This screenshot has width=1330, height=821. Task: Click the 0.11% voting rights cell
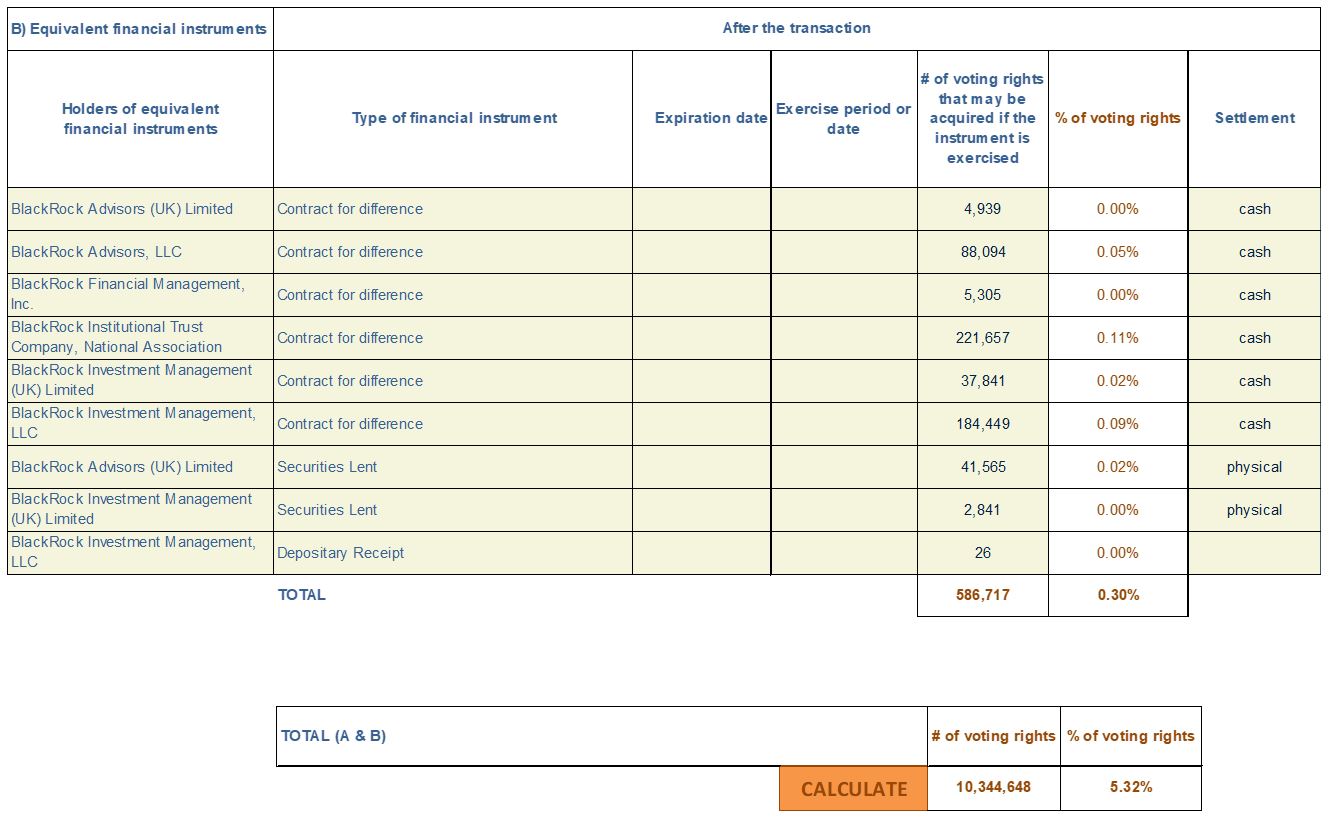1118,338
